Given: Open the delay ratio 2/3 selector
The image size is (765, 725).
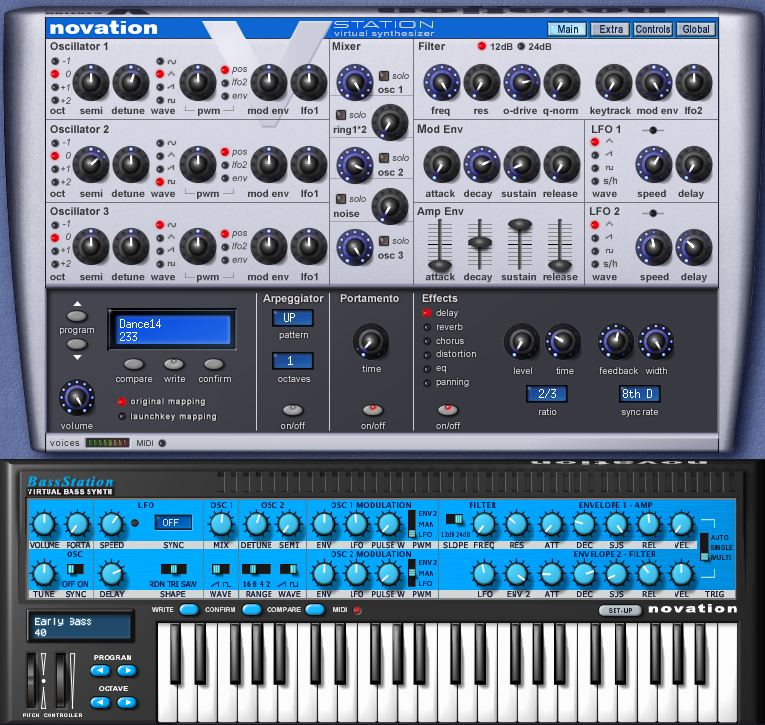Looking at the screenshot, I should tap(546, 394).
